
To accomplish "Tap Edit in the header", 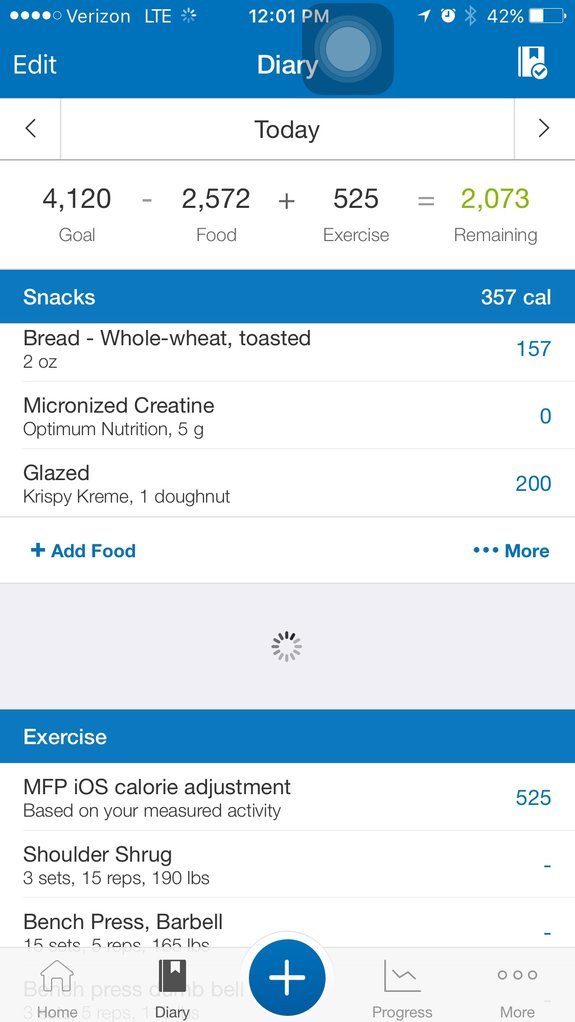I will coord(35,65).
